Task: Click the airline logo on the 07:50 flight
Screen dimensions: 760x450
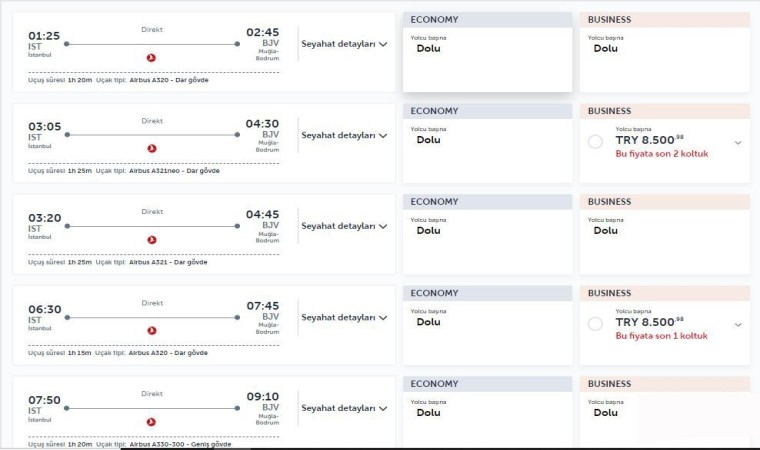Action: 152,421
